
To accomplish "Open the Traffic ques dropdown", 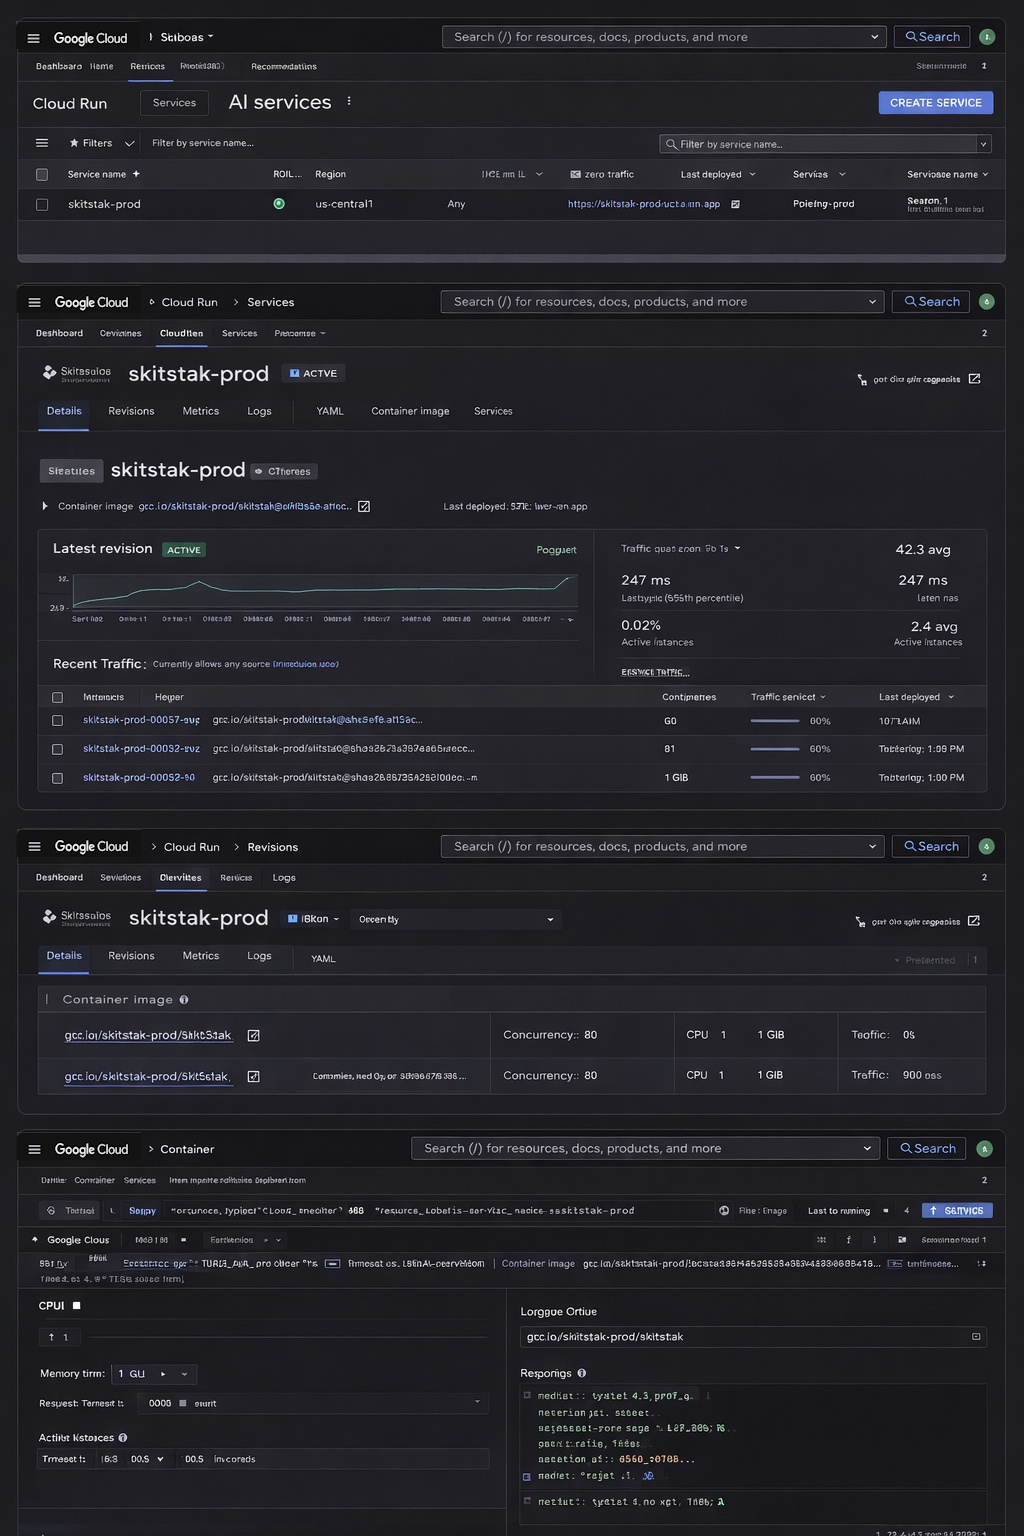I will pos(681,548).
